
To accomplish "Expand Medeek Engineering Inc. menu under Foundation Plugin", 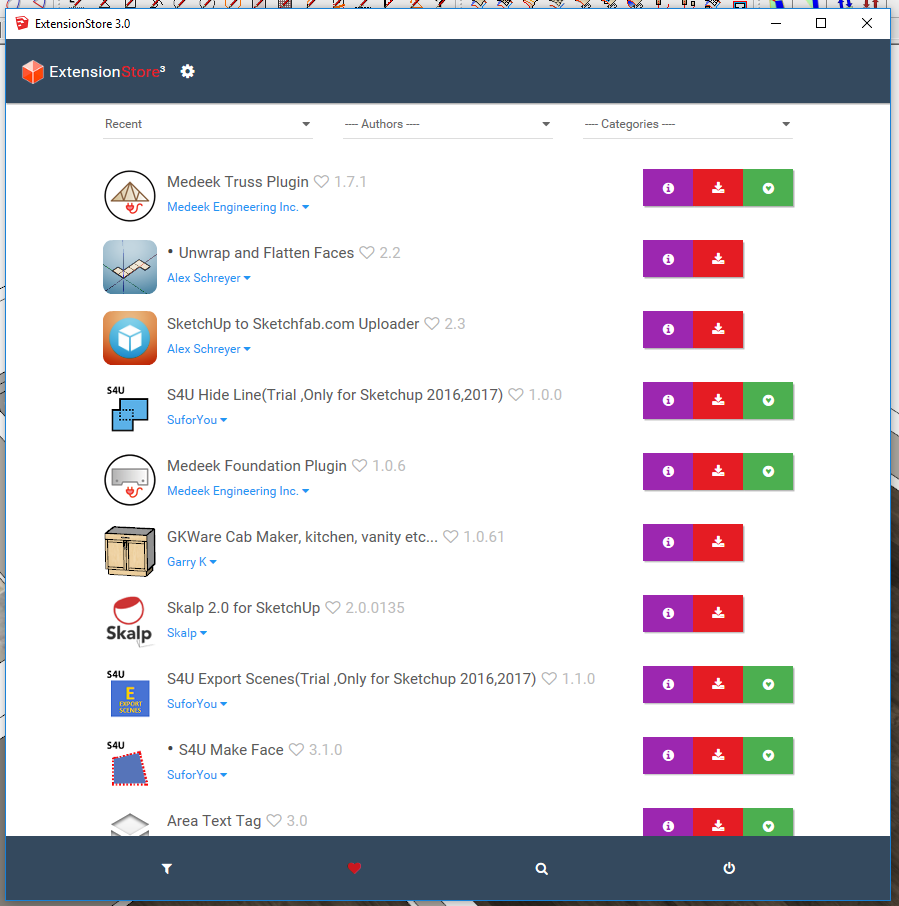I will (238, 491).
